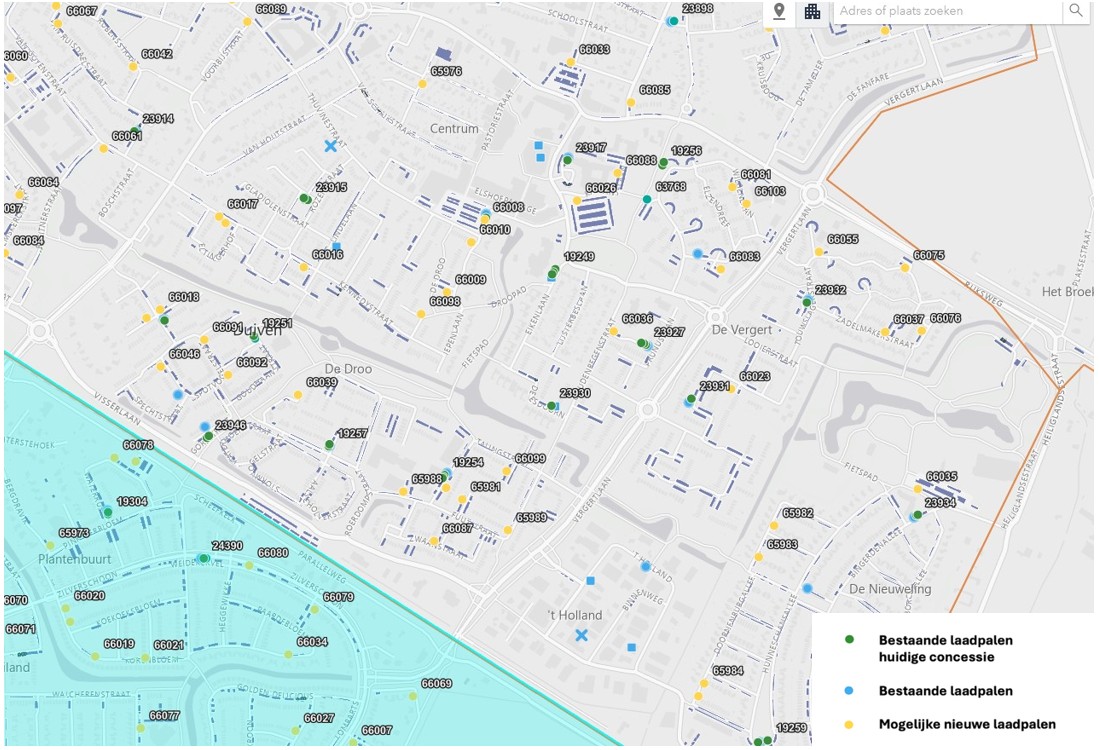Select yellow marker 66039 in De Droo
Screen dimensions: 1099x750
tap(298, 396)
